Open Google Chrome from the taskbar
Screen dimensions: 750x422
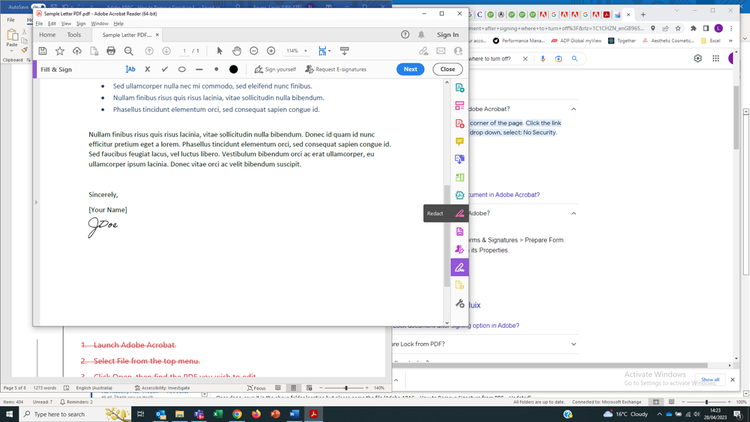coord(237,414)
